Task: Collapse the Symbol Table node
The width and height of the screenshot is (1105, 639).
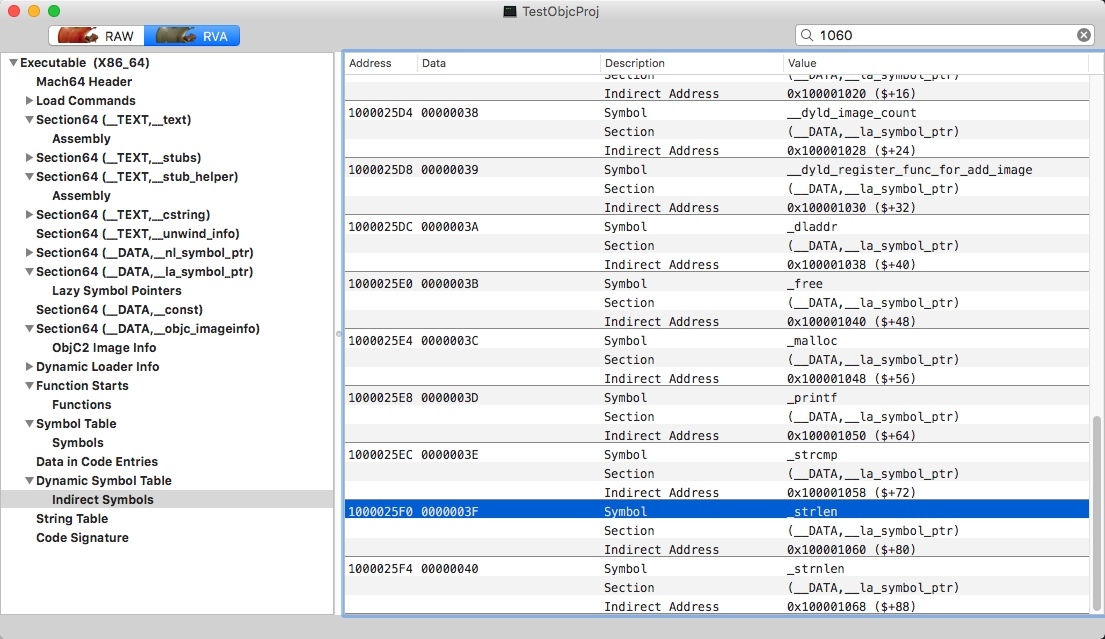Action: (29, 424)
